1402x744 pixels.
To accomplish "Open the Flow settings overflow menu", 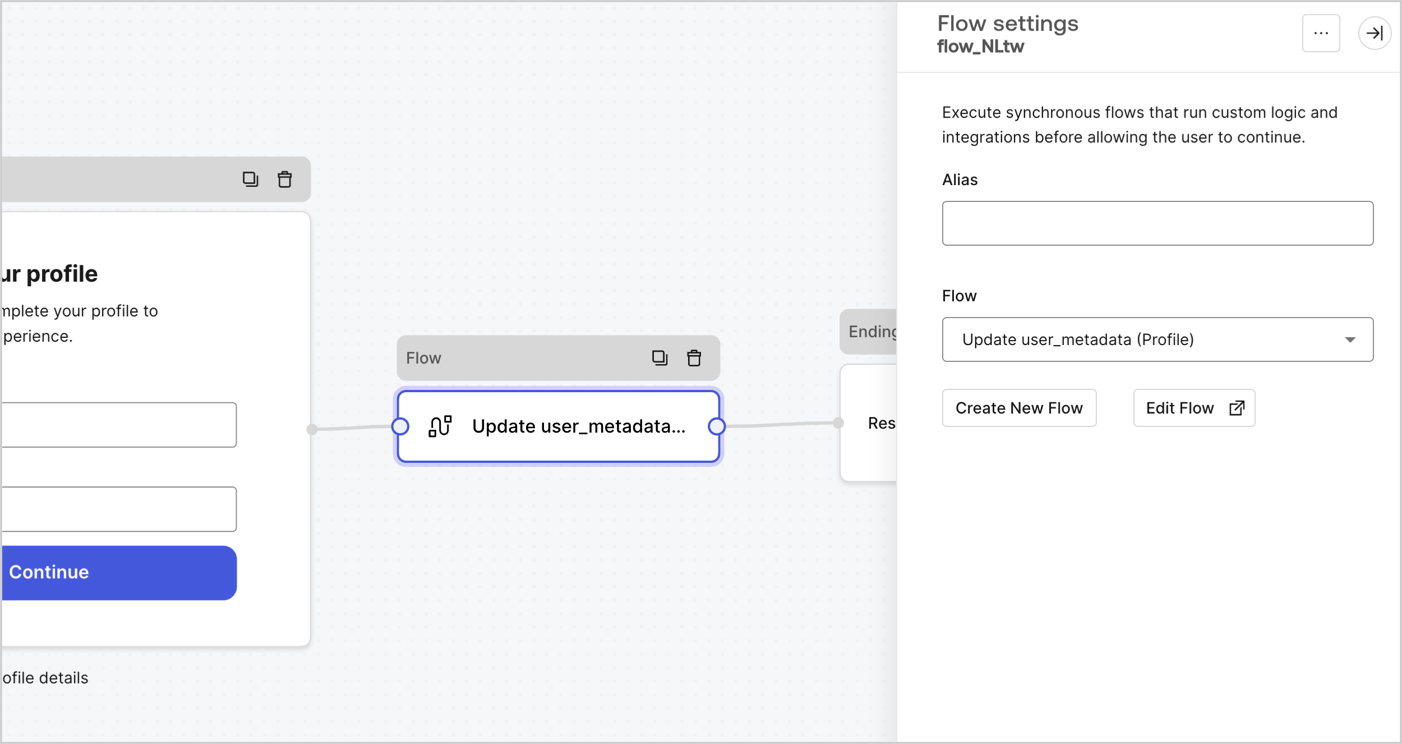I will (x=1320, y=33).
